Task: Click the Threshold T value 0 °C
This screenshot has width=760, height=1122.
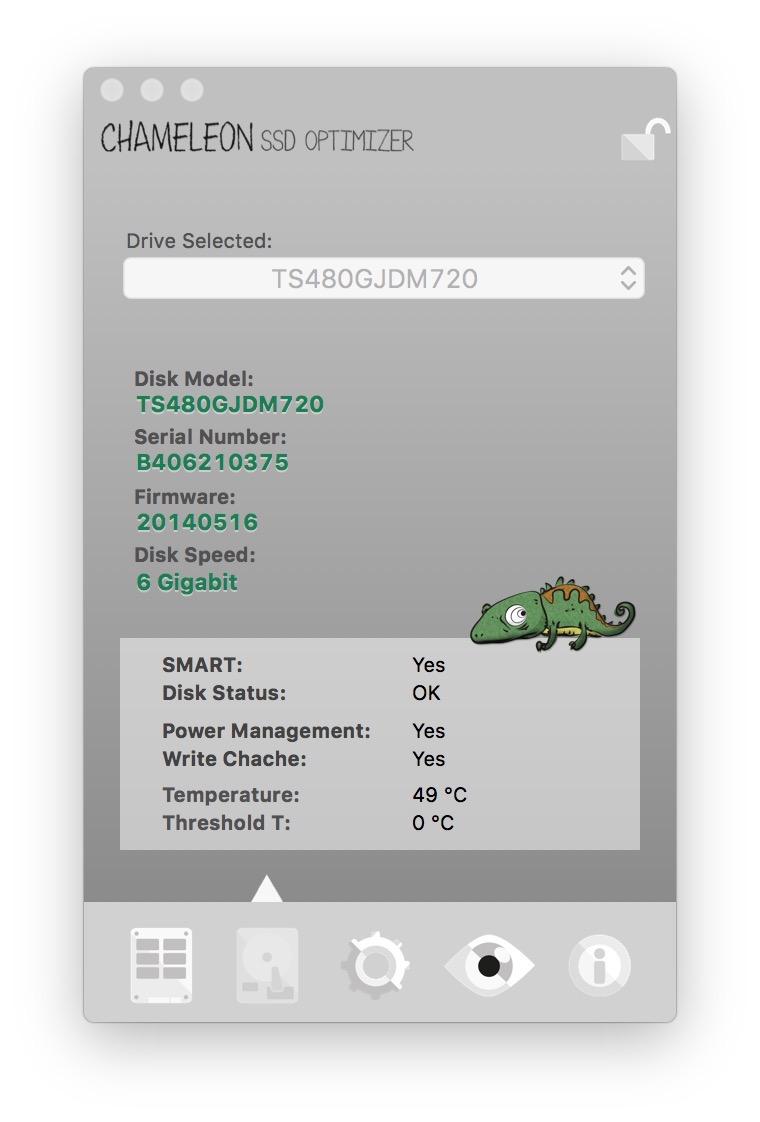Action: 433,822
